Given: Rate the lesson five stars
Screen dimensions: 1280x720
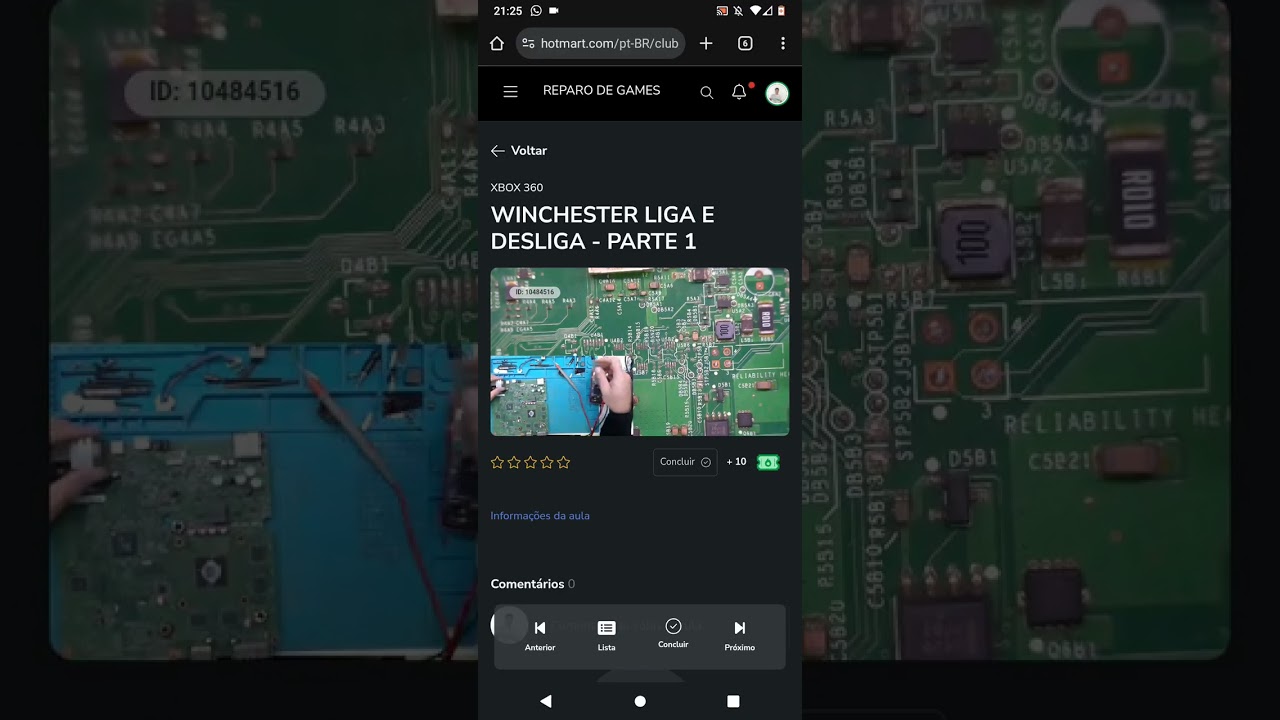Looking at the screenshot, I should pyautogui.click(x=563, y=462).
